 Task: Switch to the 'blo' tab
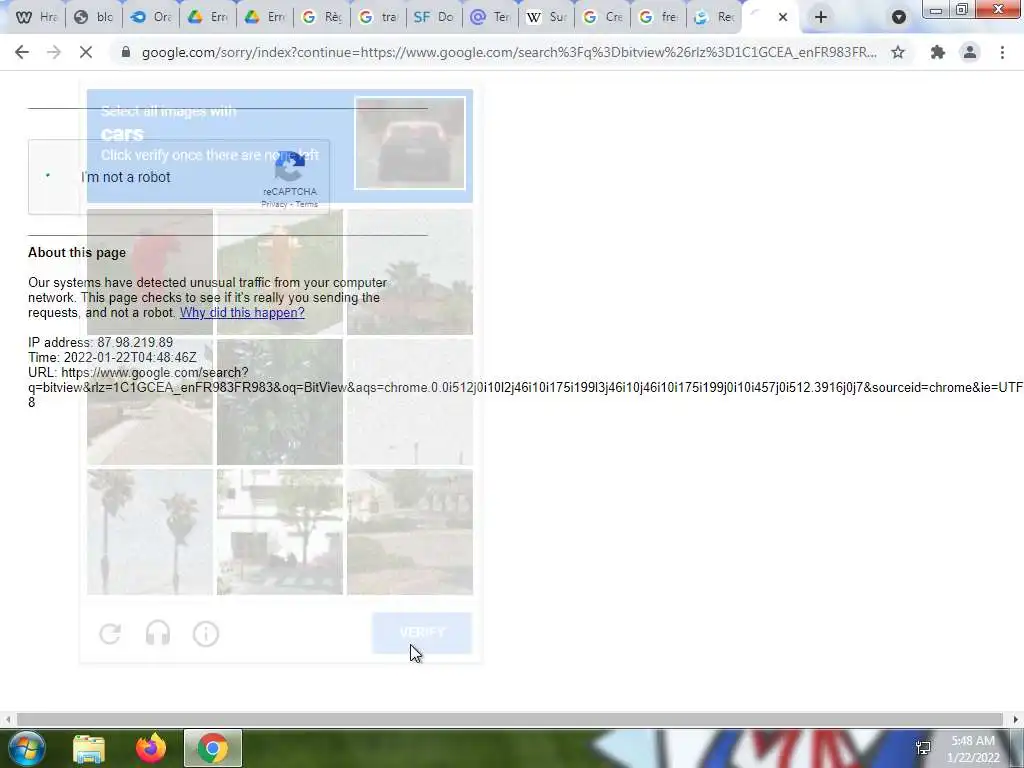(93, 17)
